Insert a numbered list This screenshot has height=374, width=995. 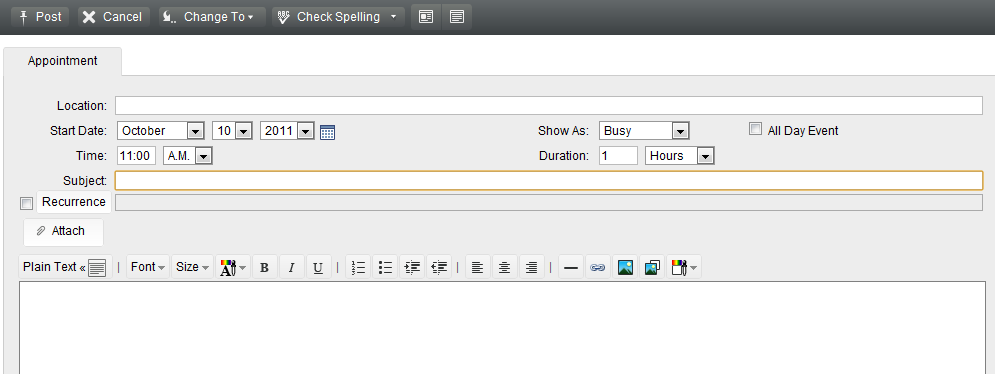(x=359, y=268)
